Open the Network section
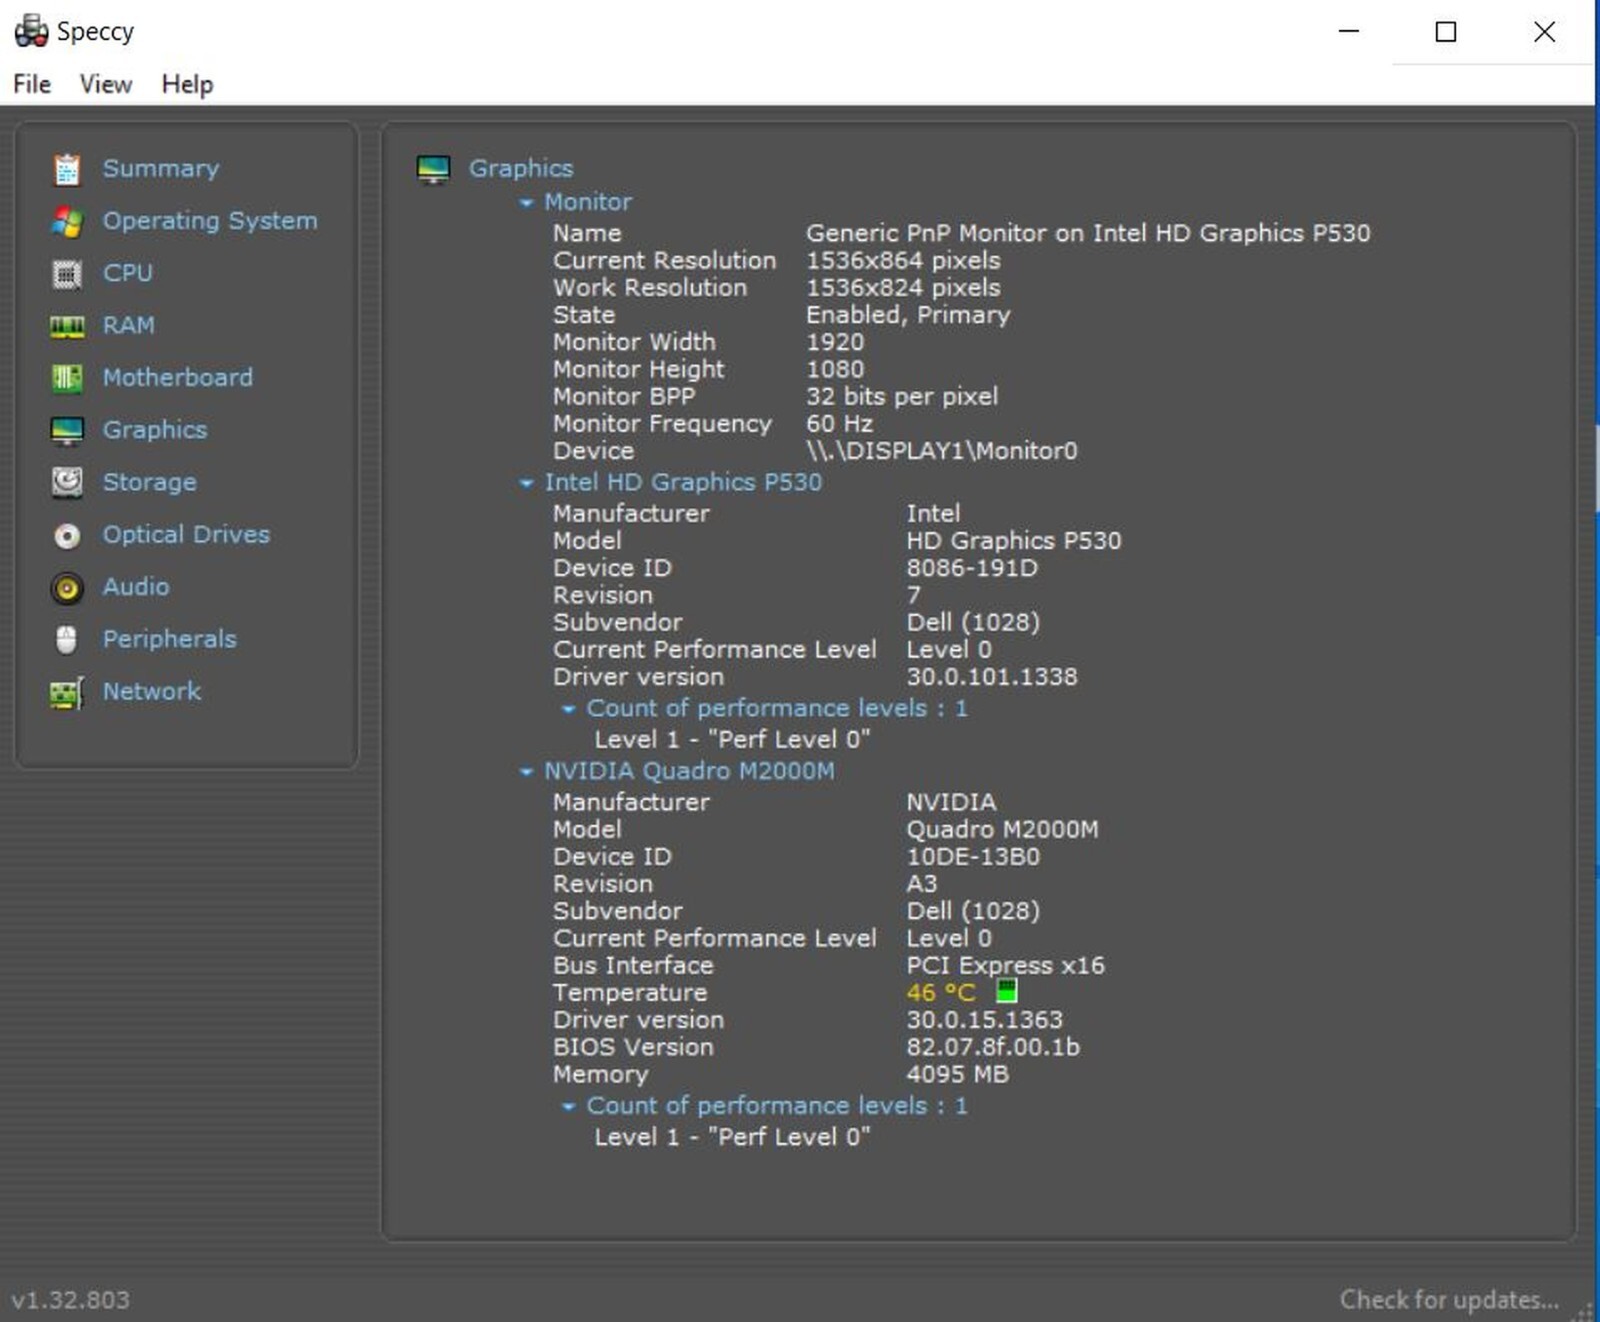 [152, 691]
